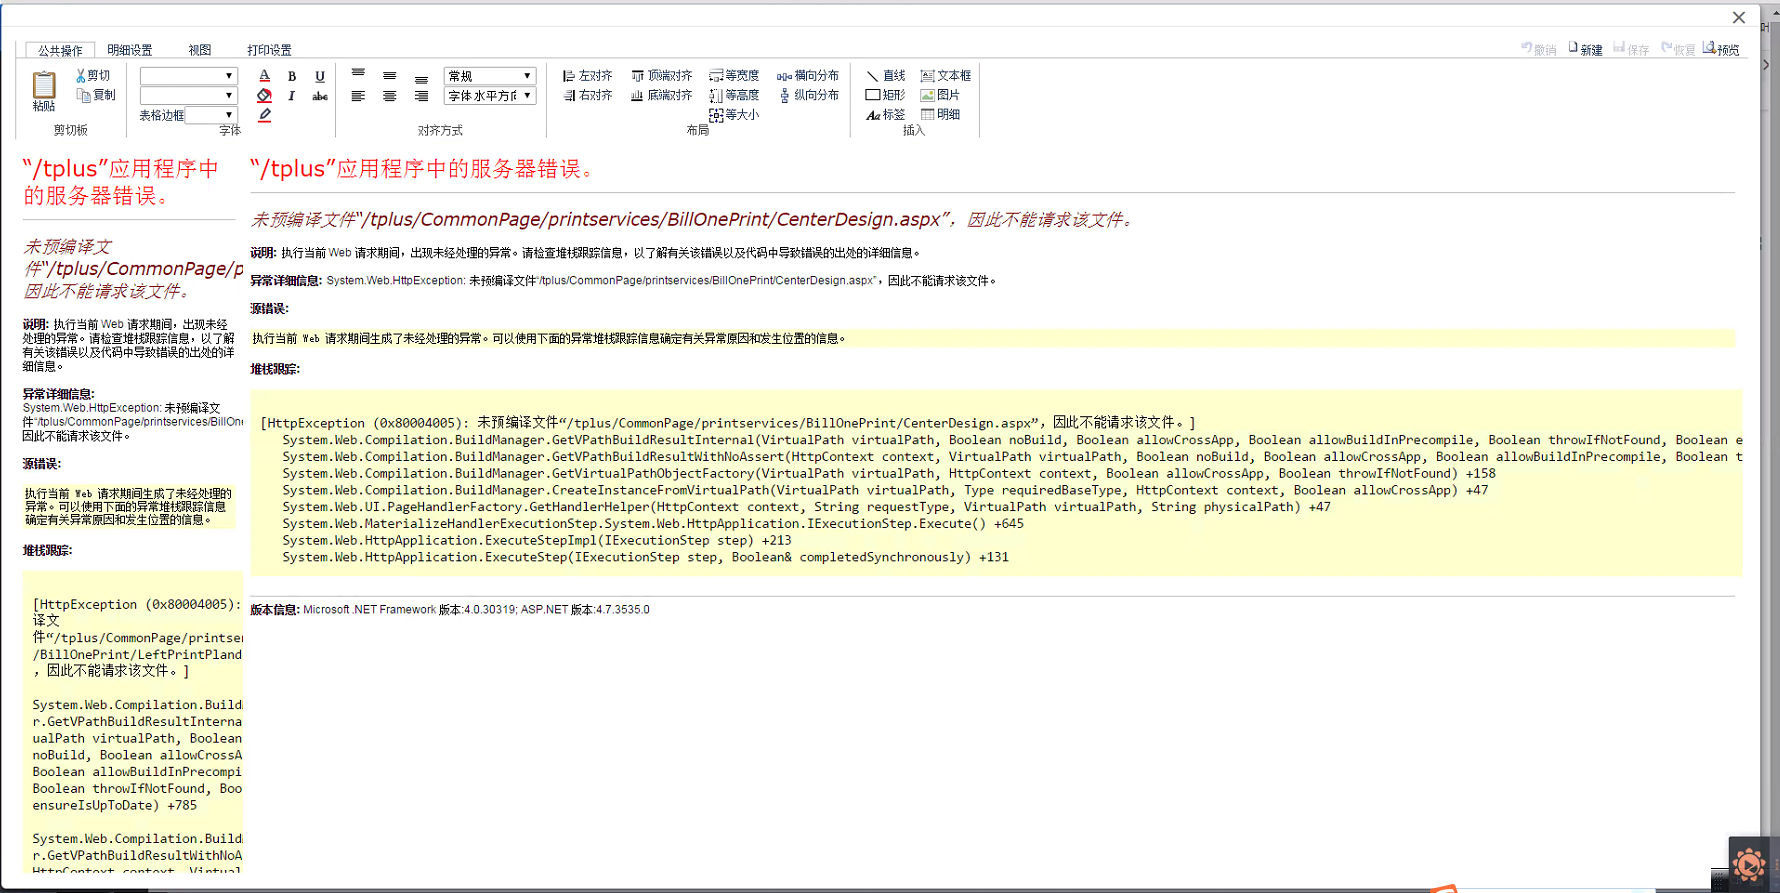Toggle strikethrough abc formatting

pos(320,96)
